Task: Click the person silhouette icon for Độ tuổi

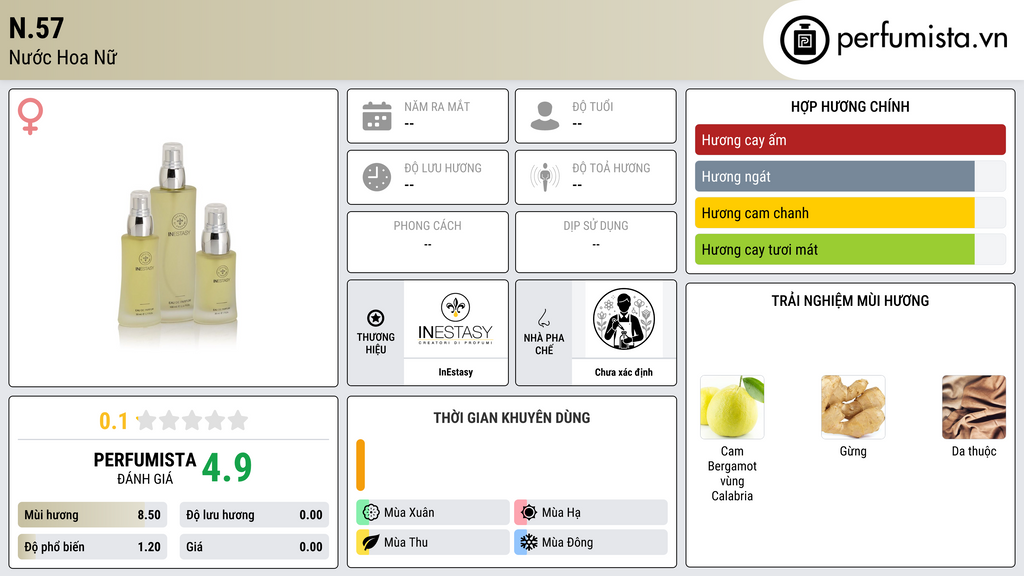Action: pos(545,116)
